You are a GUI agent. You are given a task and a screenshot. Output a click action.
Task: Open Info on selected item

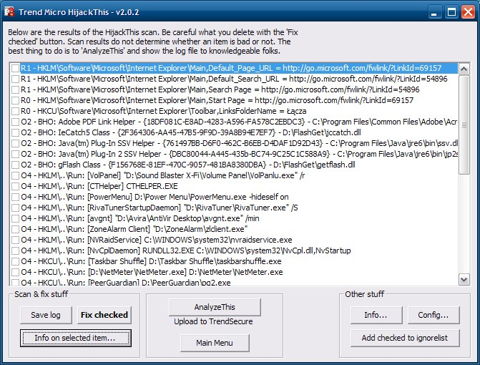click(x=75, y=338)
